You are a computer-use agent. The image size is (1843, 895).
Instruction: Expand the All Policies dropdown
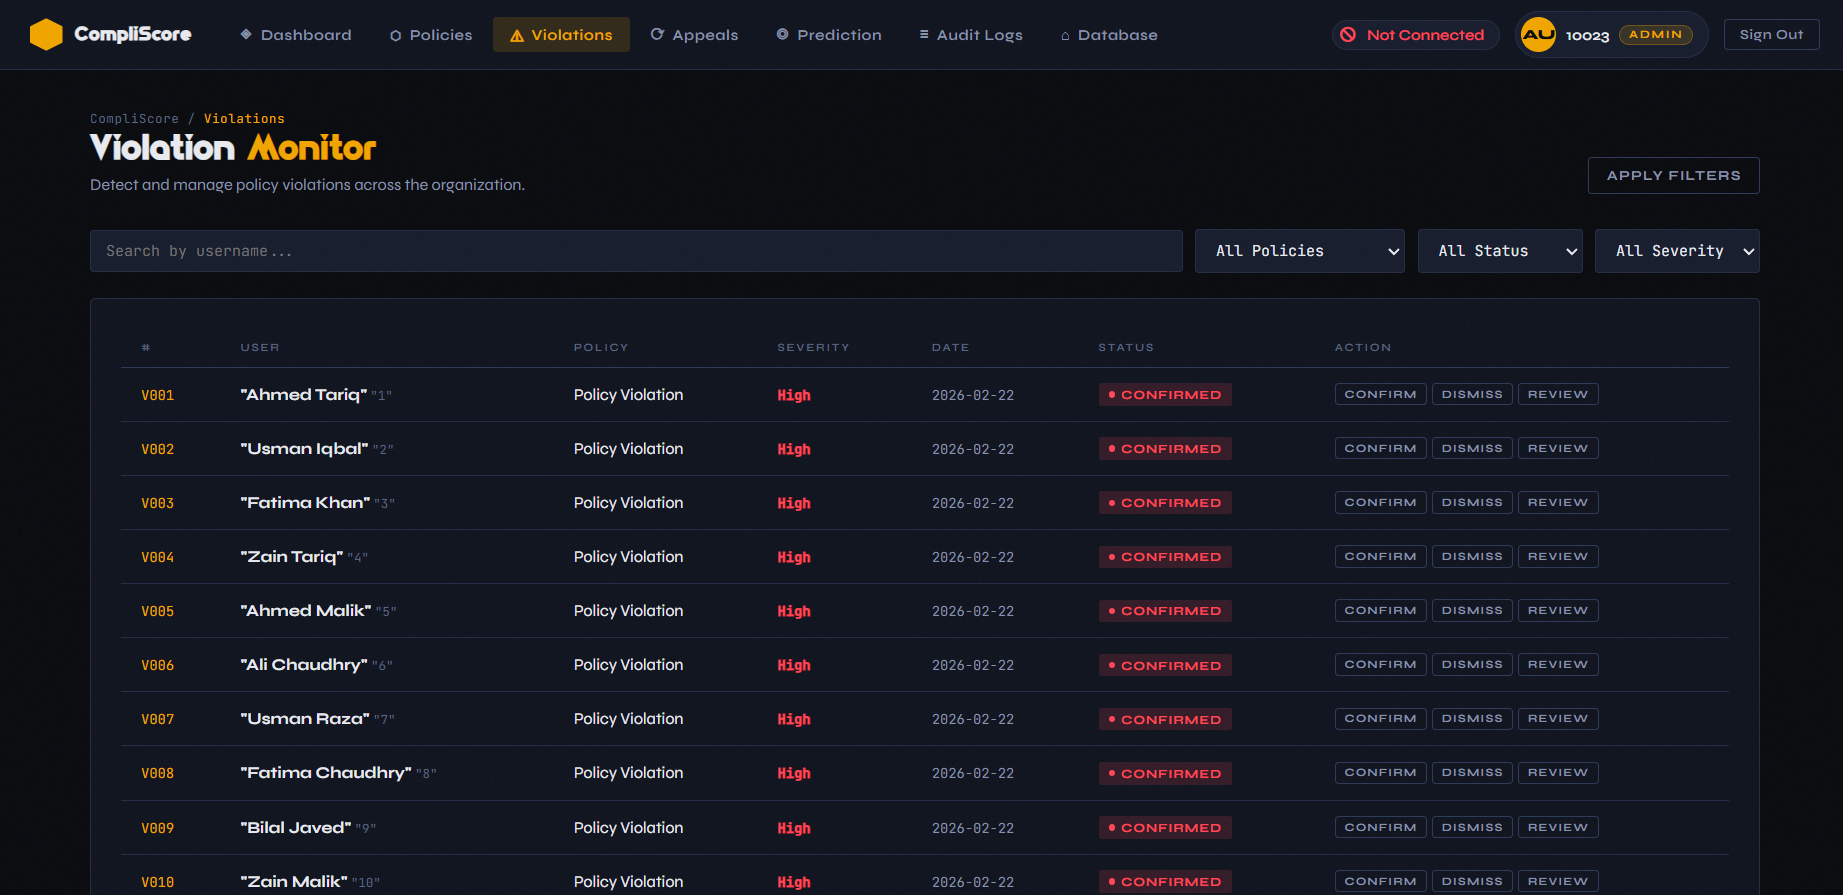click(1299, 251)
